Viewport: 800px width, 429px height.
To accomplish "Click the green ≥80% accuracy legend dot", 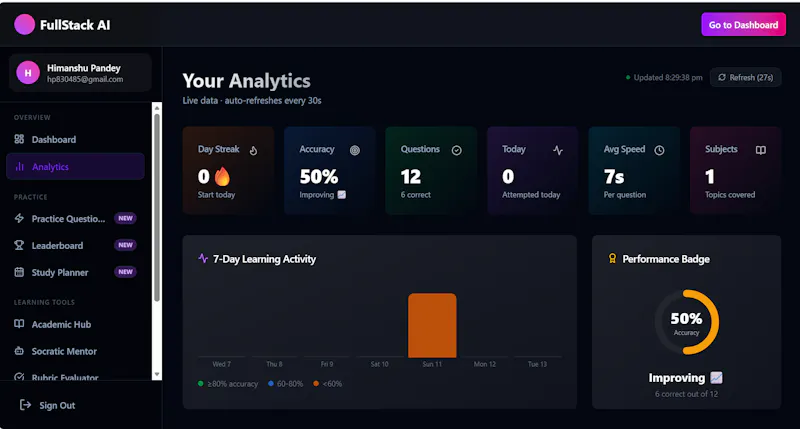I will 201,383.
